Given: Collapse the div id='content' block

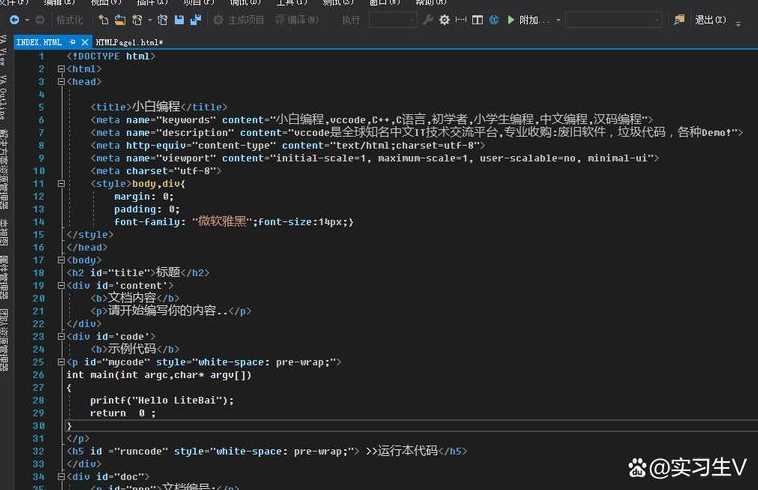Looking at the screenshot, I should point(61,286).
